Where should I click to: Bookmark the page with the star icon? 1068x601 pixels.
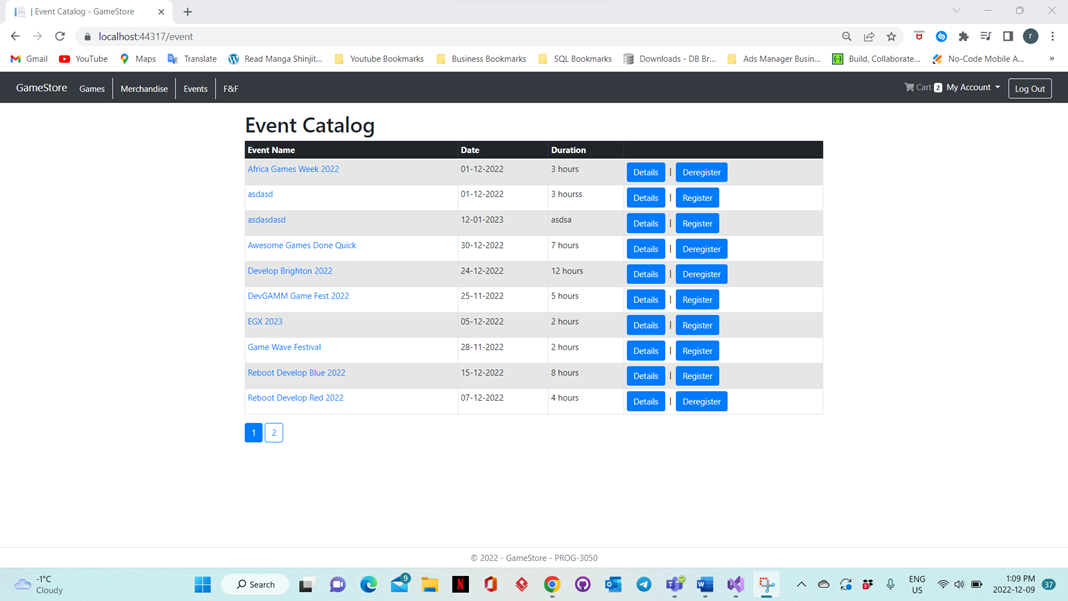pyautogui.click(x=890, y=36)
